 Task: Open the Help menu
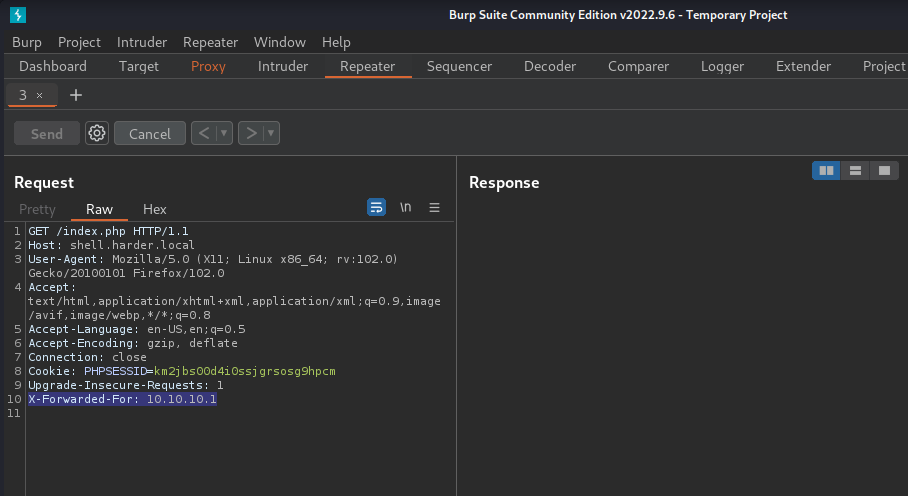[336, 42]
